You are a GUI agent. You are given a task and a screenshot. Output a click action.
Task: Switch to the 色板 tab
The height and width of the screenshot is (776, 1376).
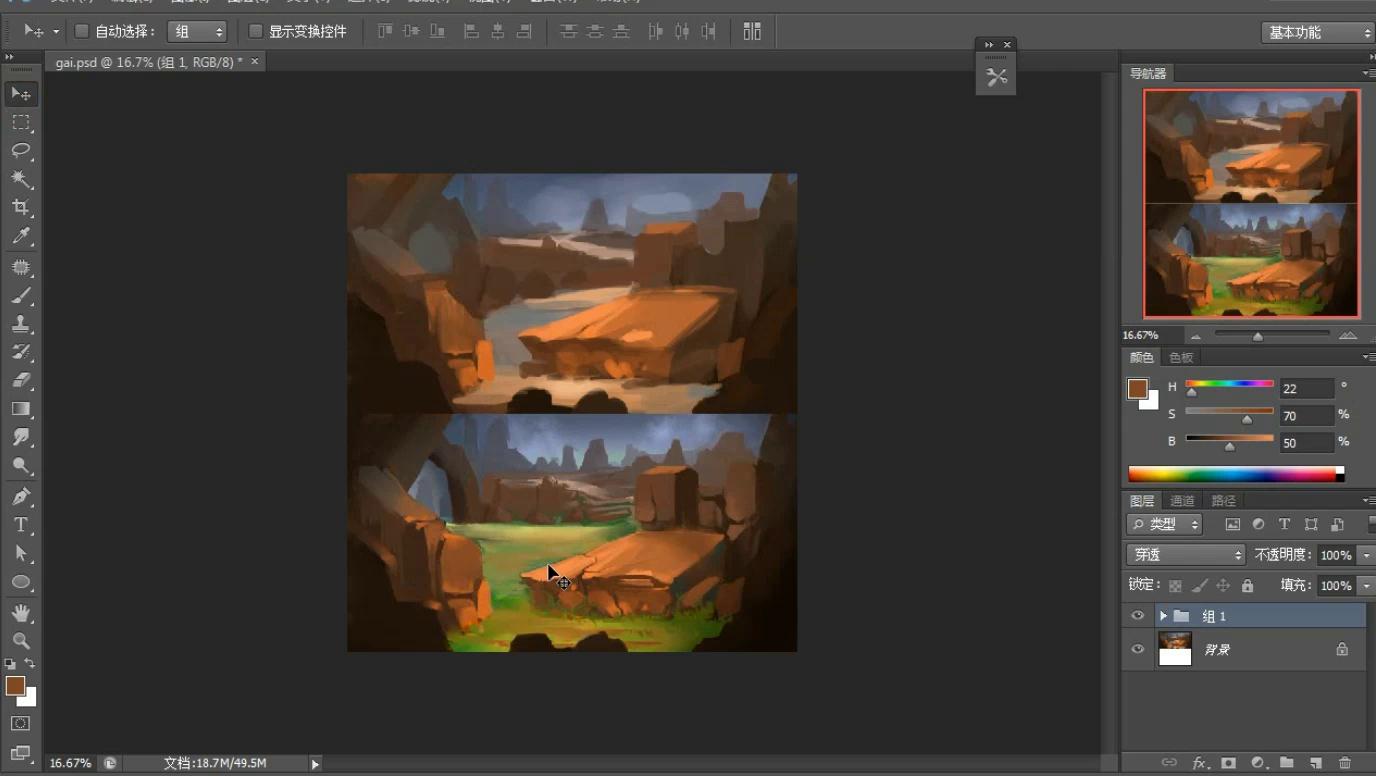point(1181,358)
